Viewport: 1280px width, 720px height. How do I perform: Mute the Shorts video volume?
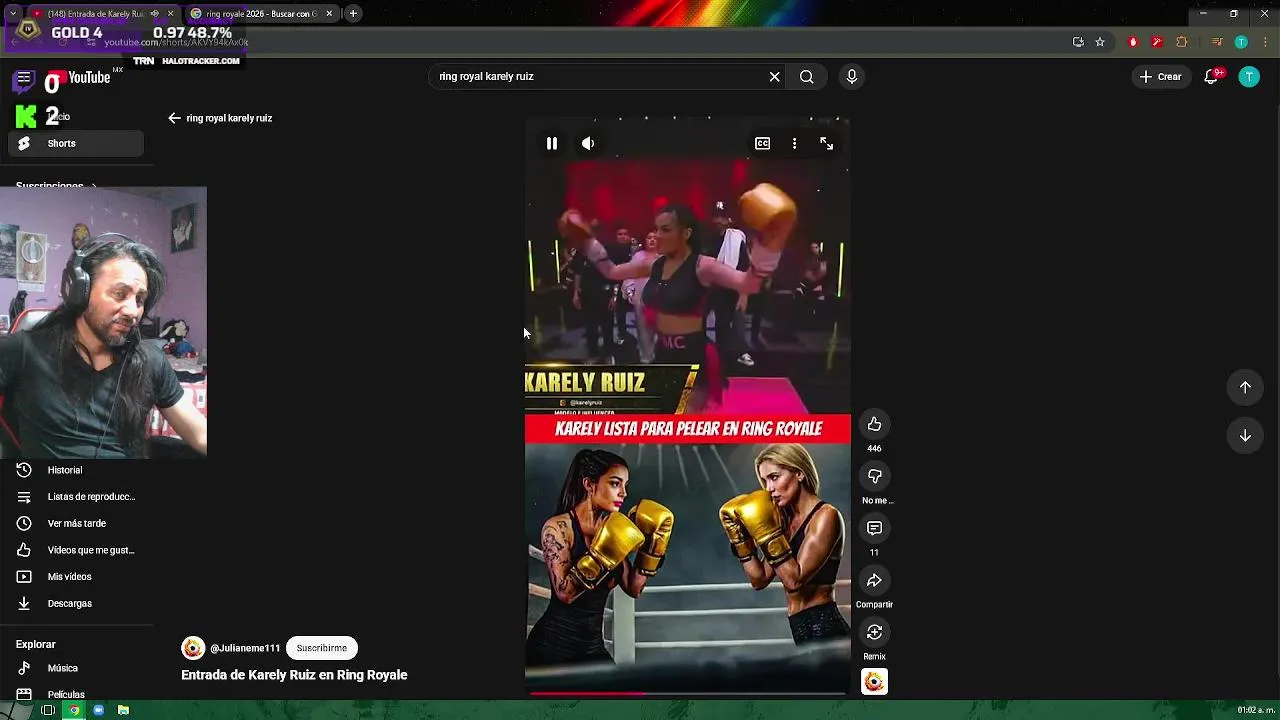(588, 143)
